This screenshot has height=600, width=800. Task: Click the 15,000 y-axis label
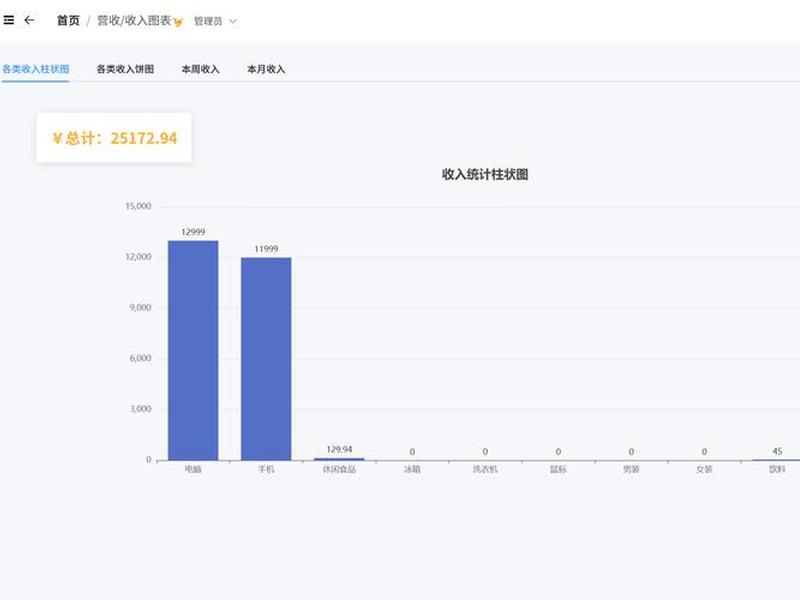[138, 206]
